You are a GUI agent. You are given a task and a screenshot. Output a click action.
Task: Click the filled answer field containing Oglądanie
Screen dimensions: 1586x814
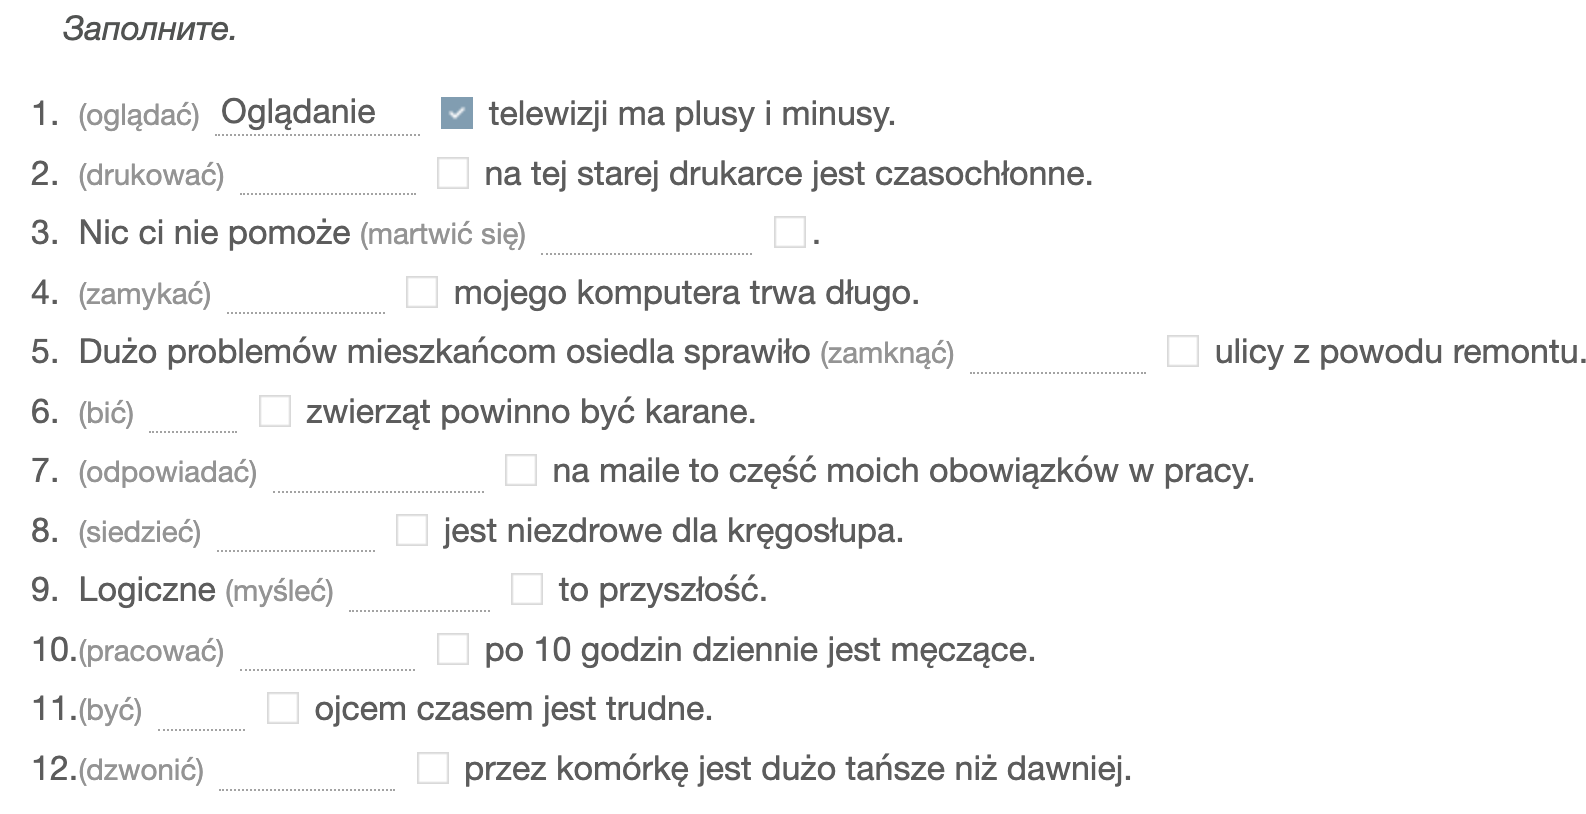tap(318, 114)
